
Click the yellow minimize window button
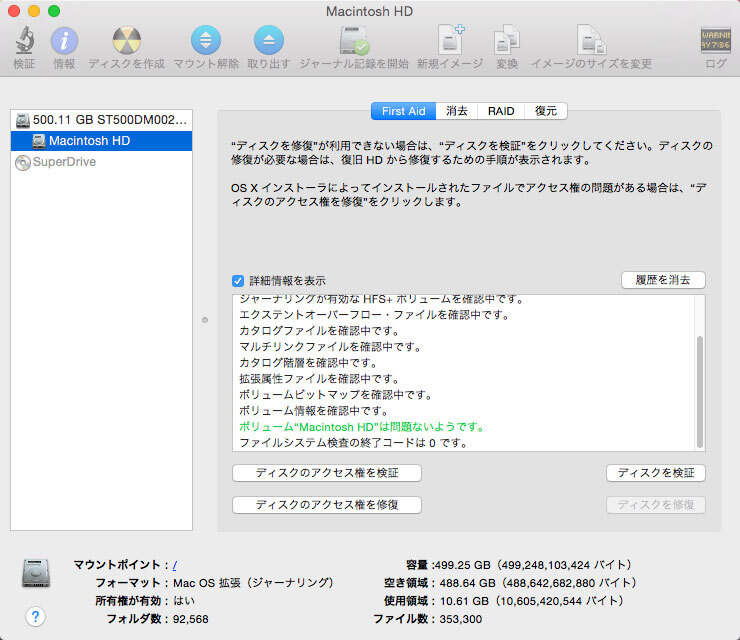pyautogui.click(x=34, y=11)
